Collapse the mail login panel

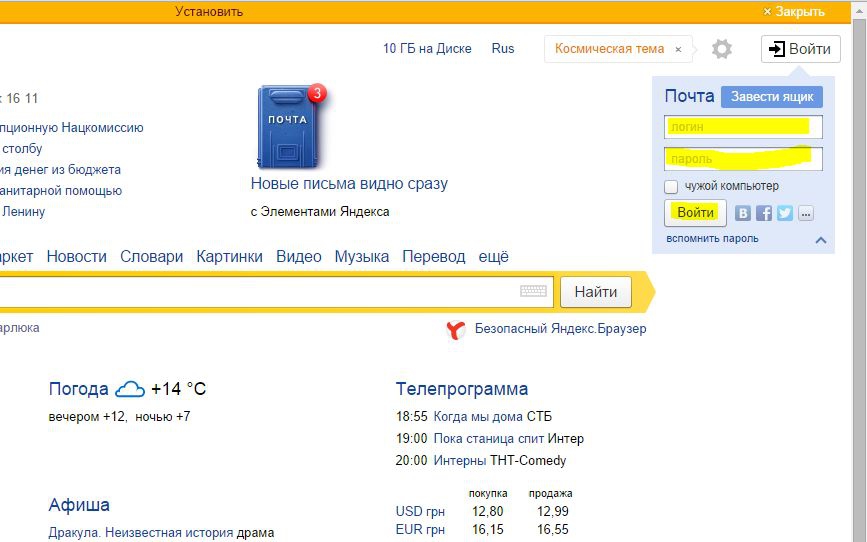pos(821,240)
